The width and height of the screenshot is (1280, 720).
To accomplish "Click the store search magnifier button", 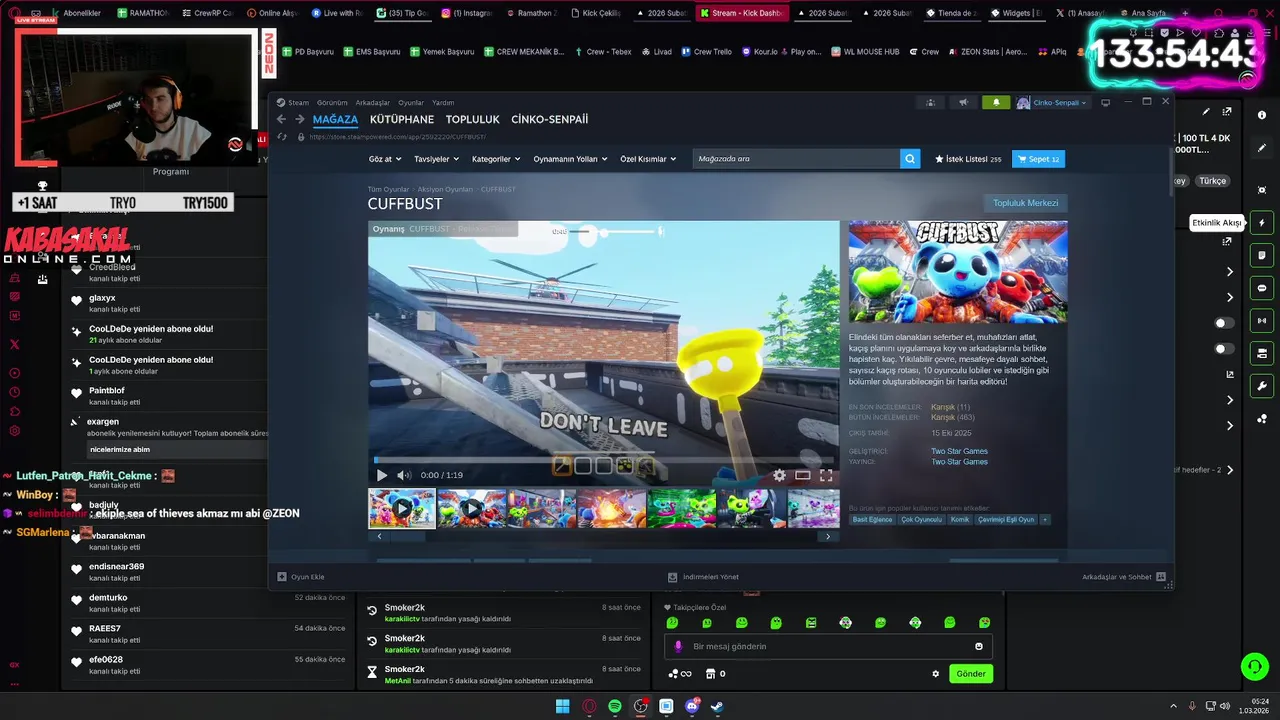I will click(910, 158).
